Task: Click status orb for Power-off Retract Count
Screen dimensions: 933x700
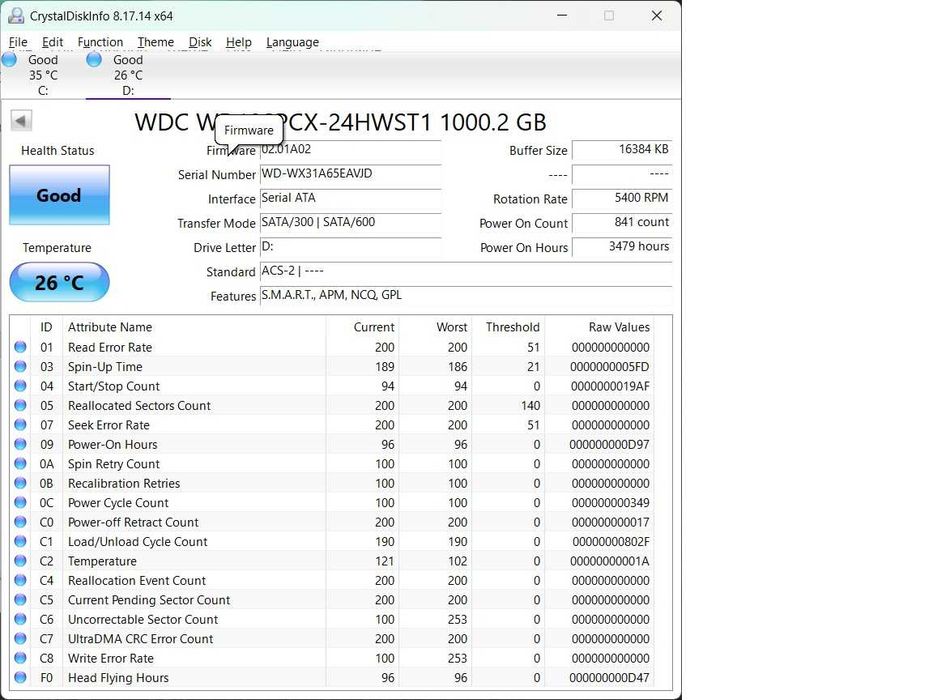Action: tap(20, 521)
